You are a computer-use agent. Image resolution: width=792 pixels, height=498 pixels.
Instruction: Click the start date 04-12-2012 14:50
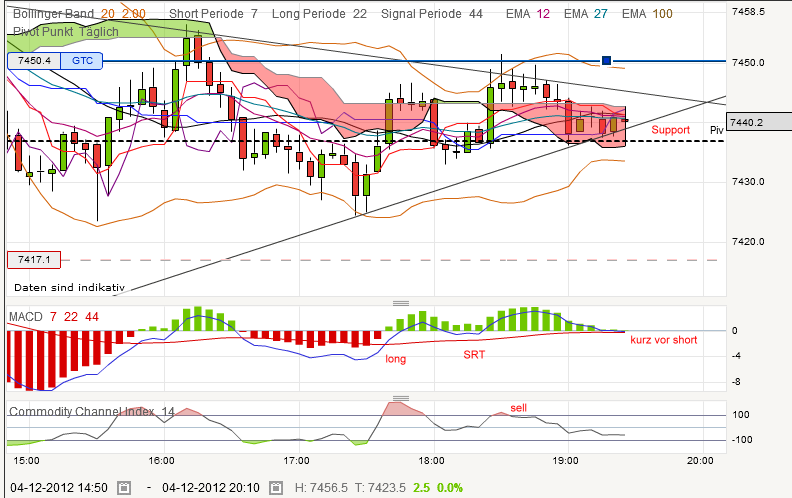(59, 488)
